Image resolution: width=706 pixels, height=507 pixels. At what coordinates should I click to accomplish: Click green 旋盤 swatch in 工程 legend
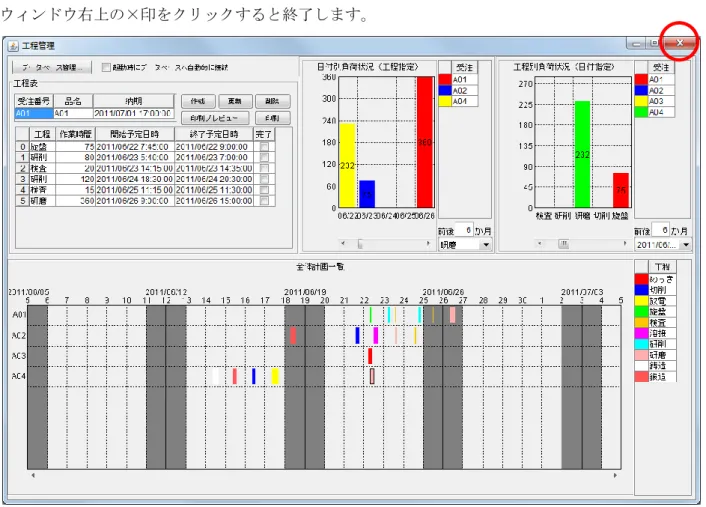tap(642, 312)
